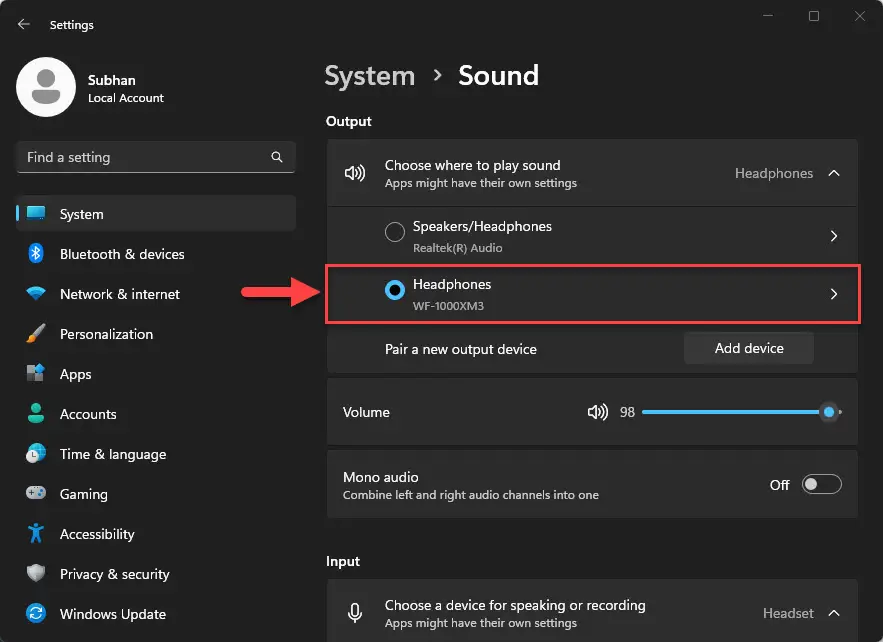883x642 pixels.
Task: Click 'Combine left and right audio channels' text
Action: (471, 495)
